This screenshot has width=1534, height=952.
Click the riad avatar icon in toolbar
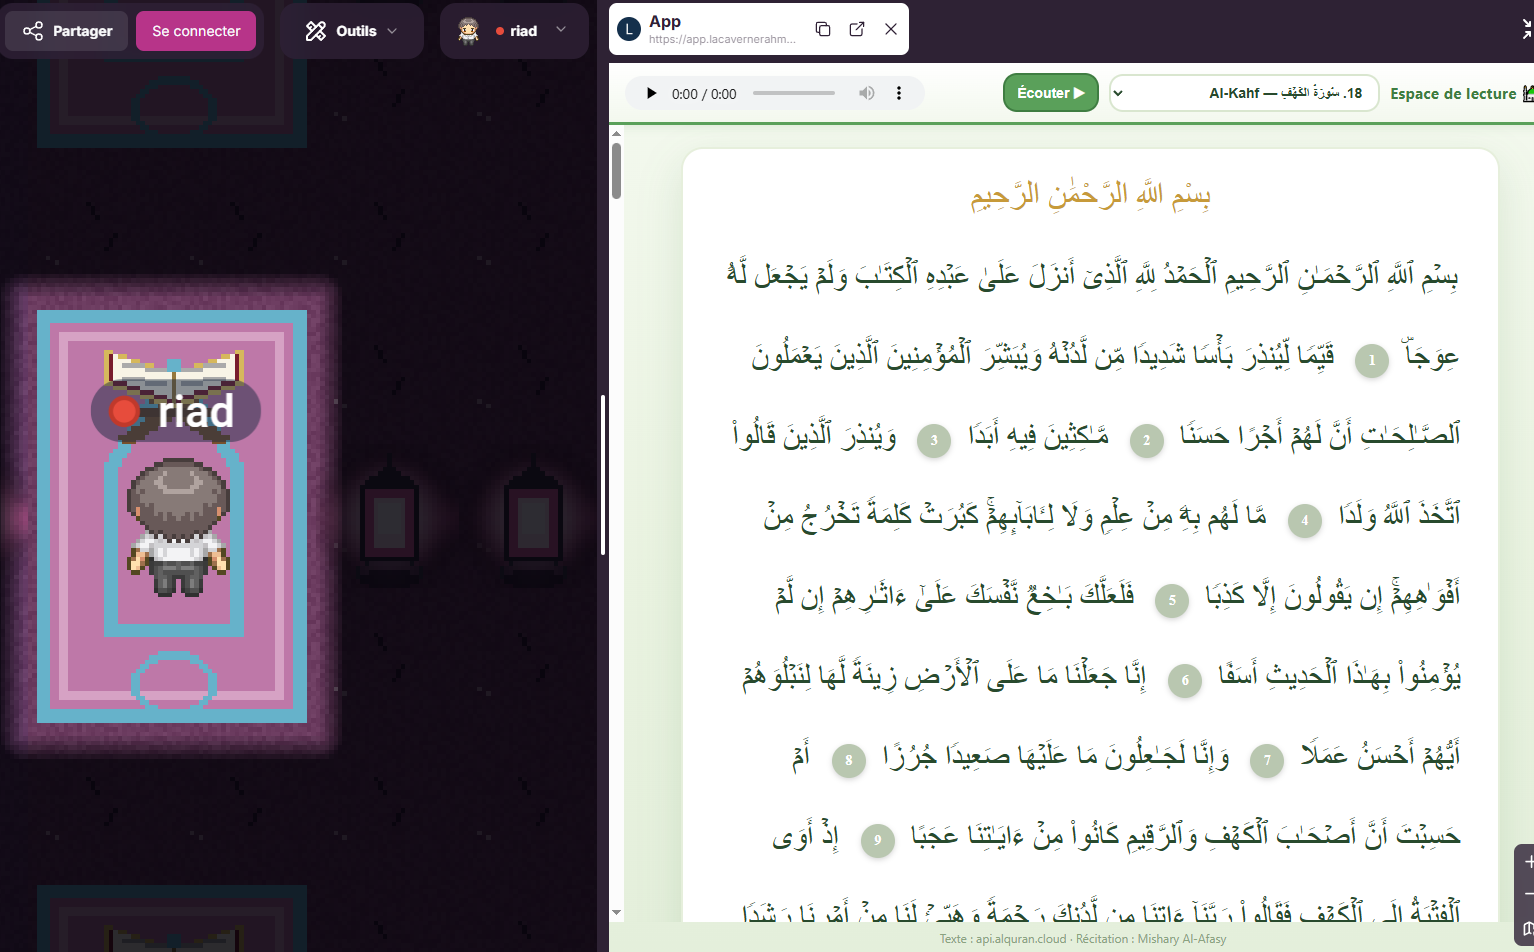(x=468, y=31)
